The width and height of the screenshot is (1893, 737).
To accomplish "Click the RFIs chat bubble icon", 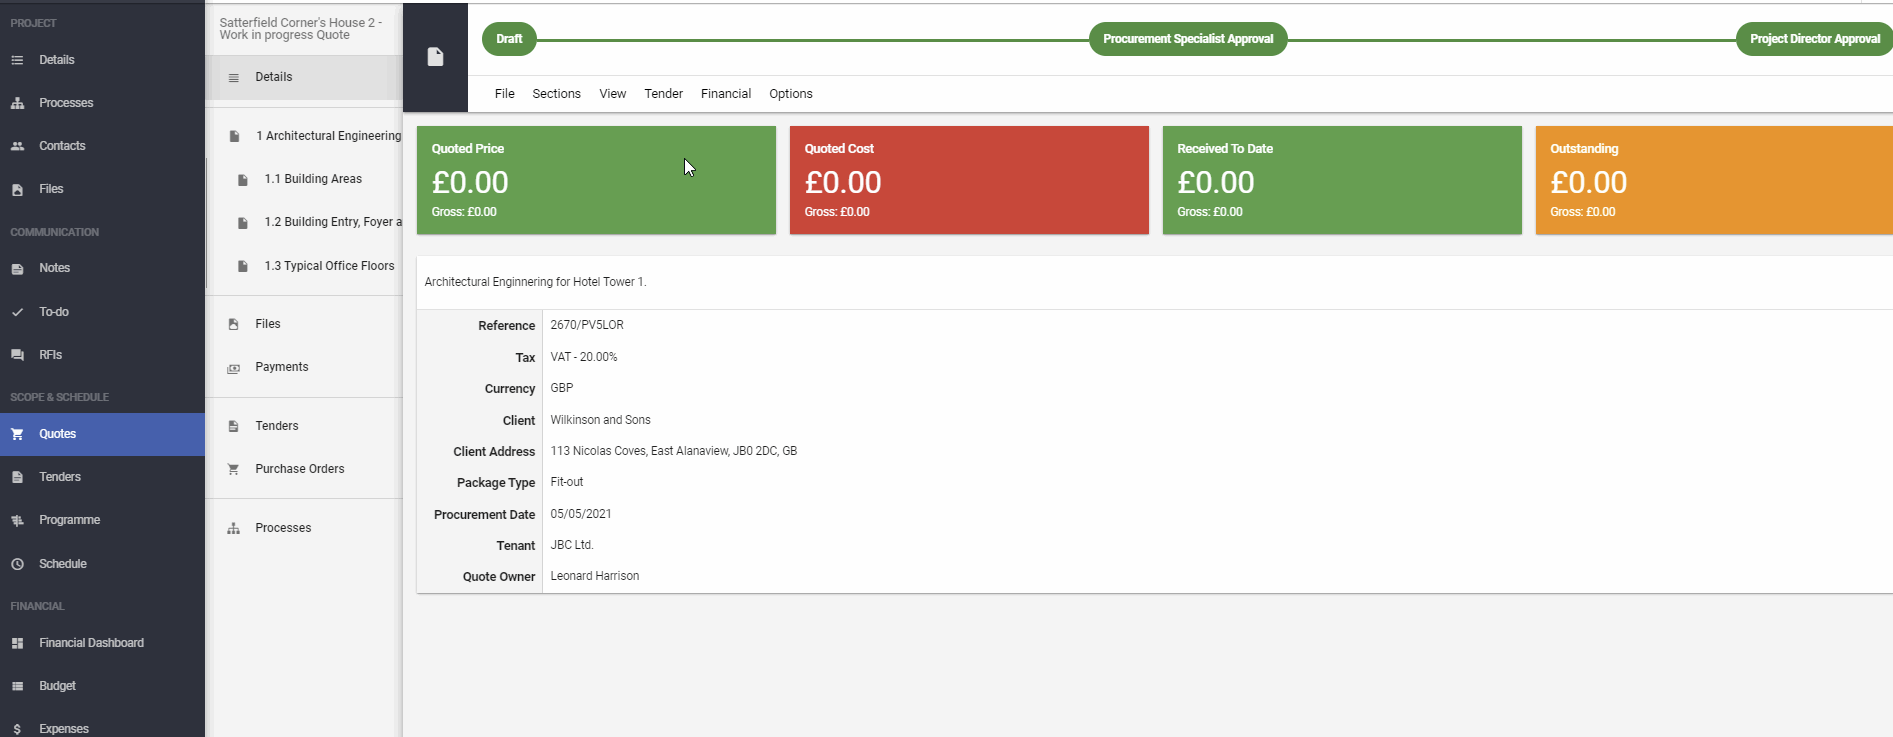I will pos(17,355).
